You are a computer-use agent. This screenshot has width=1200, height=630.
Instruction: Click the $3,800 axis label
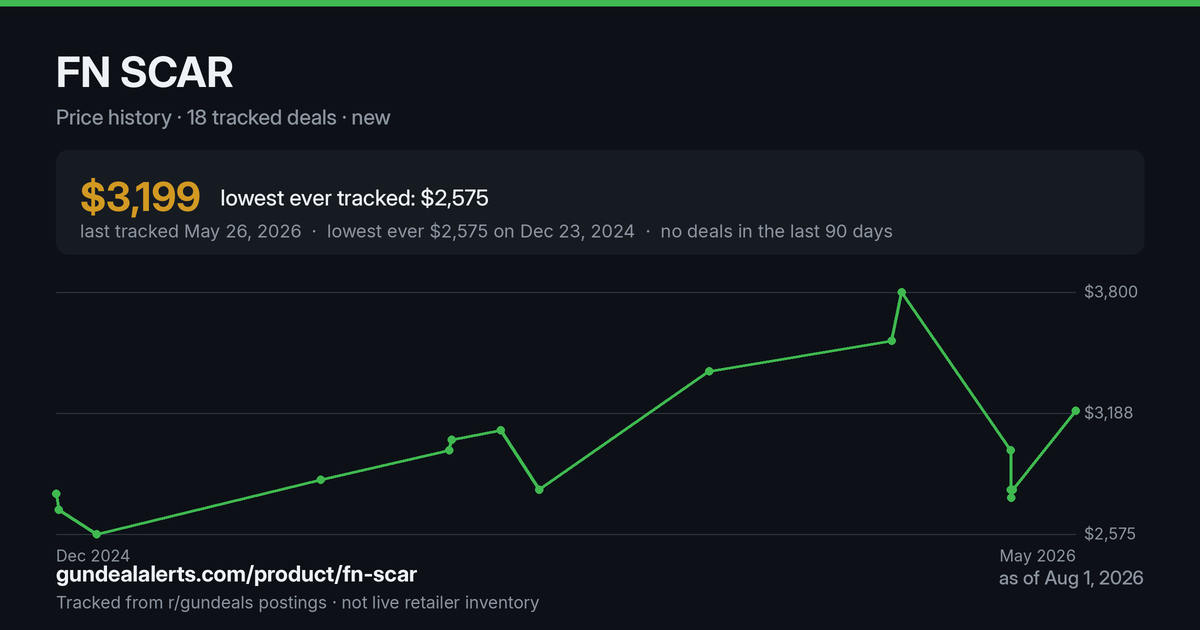coord(1110,292)
